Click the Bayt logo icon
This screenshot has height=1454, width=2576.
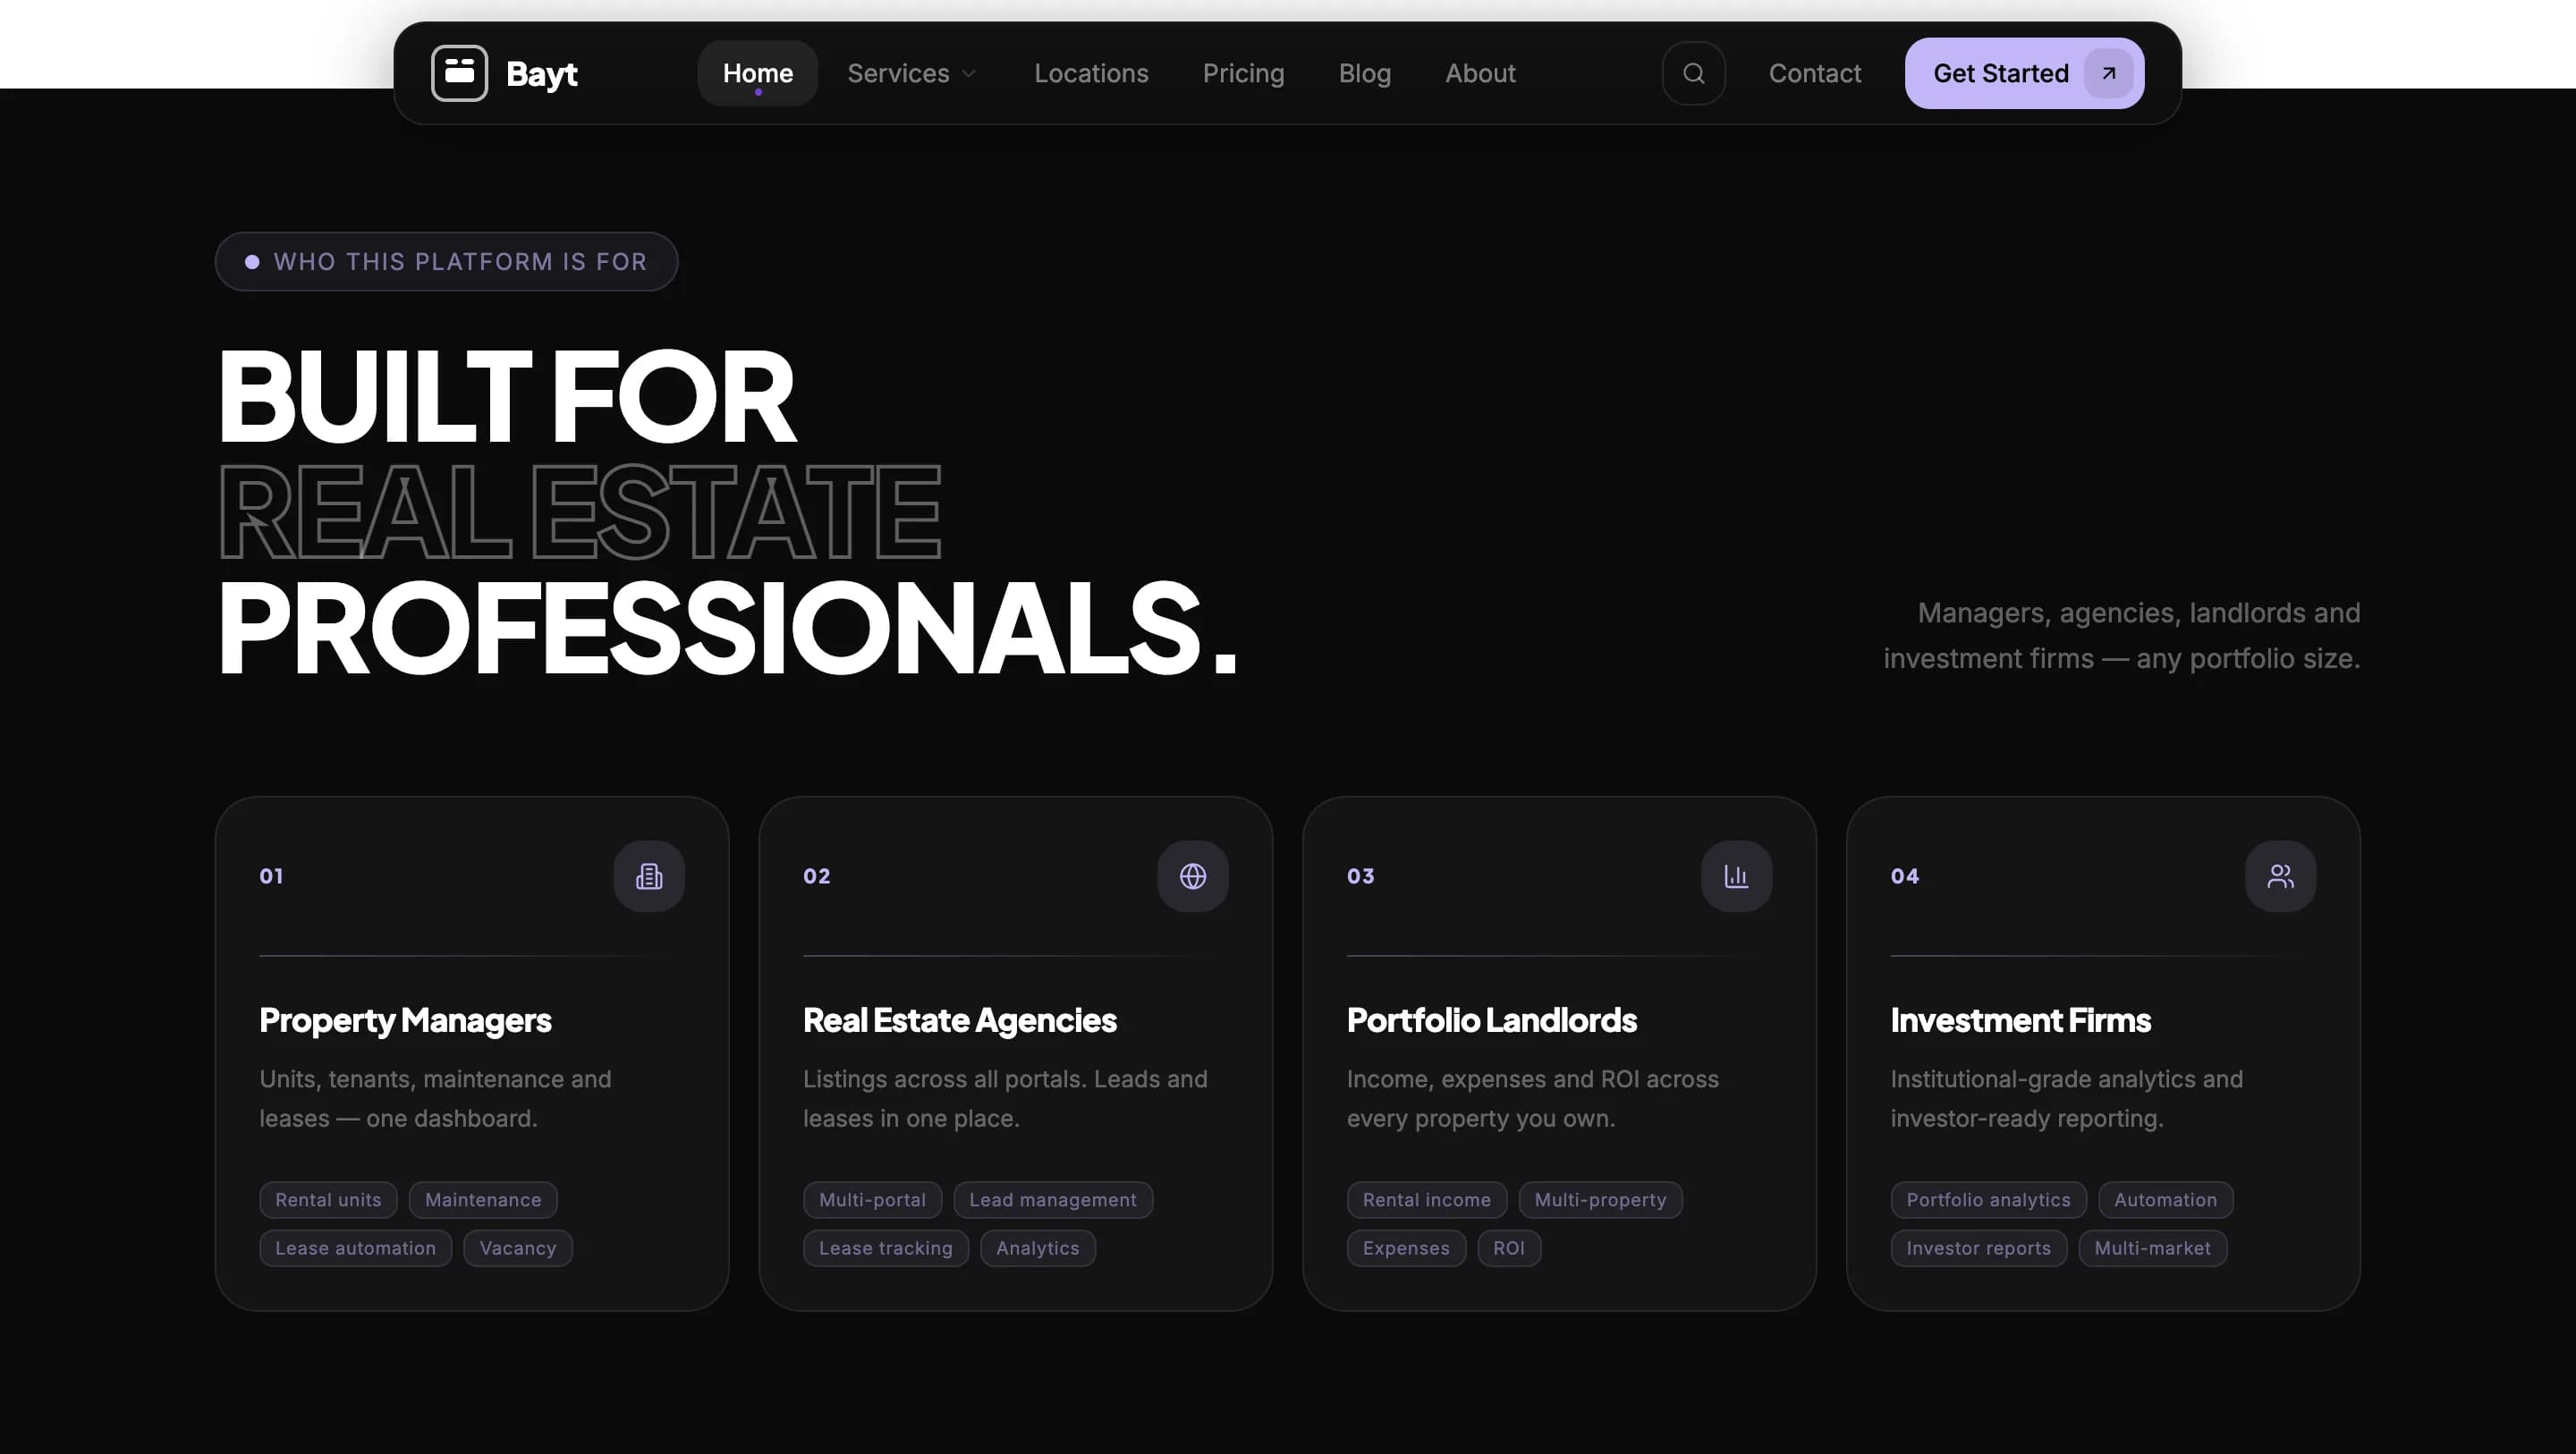[459, 72]
